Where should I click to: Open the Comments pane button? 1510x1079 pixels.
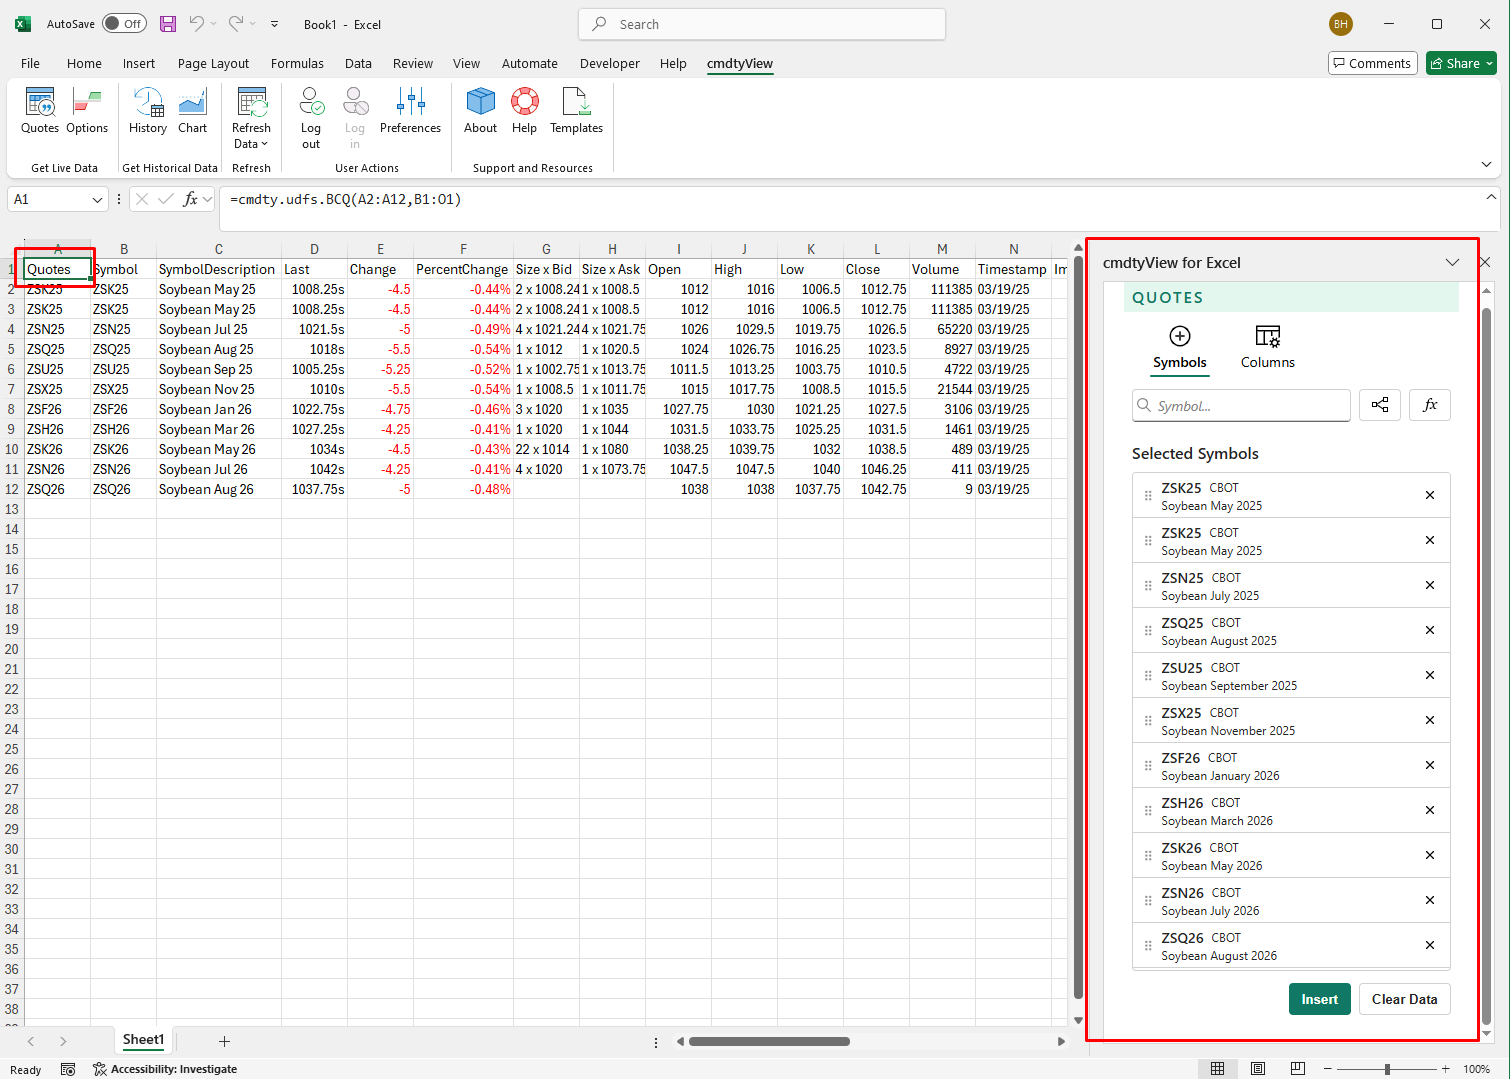pos(1372,63)
